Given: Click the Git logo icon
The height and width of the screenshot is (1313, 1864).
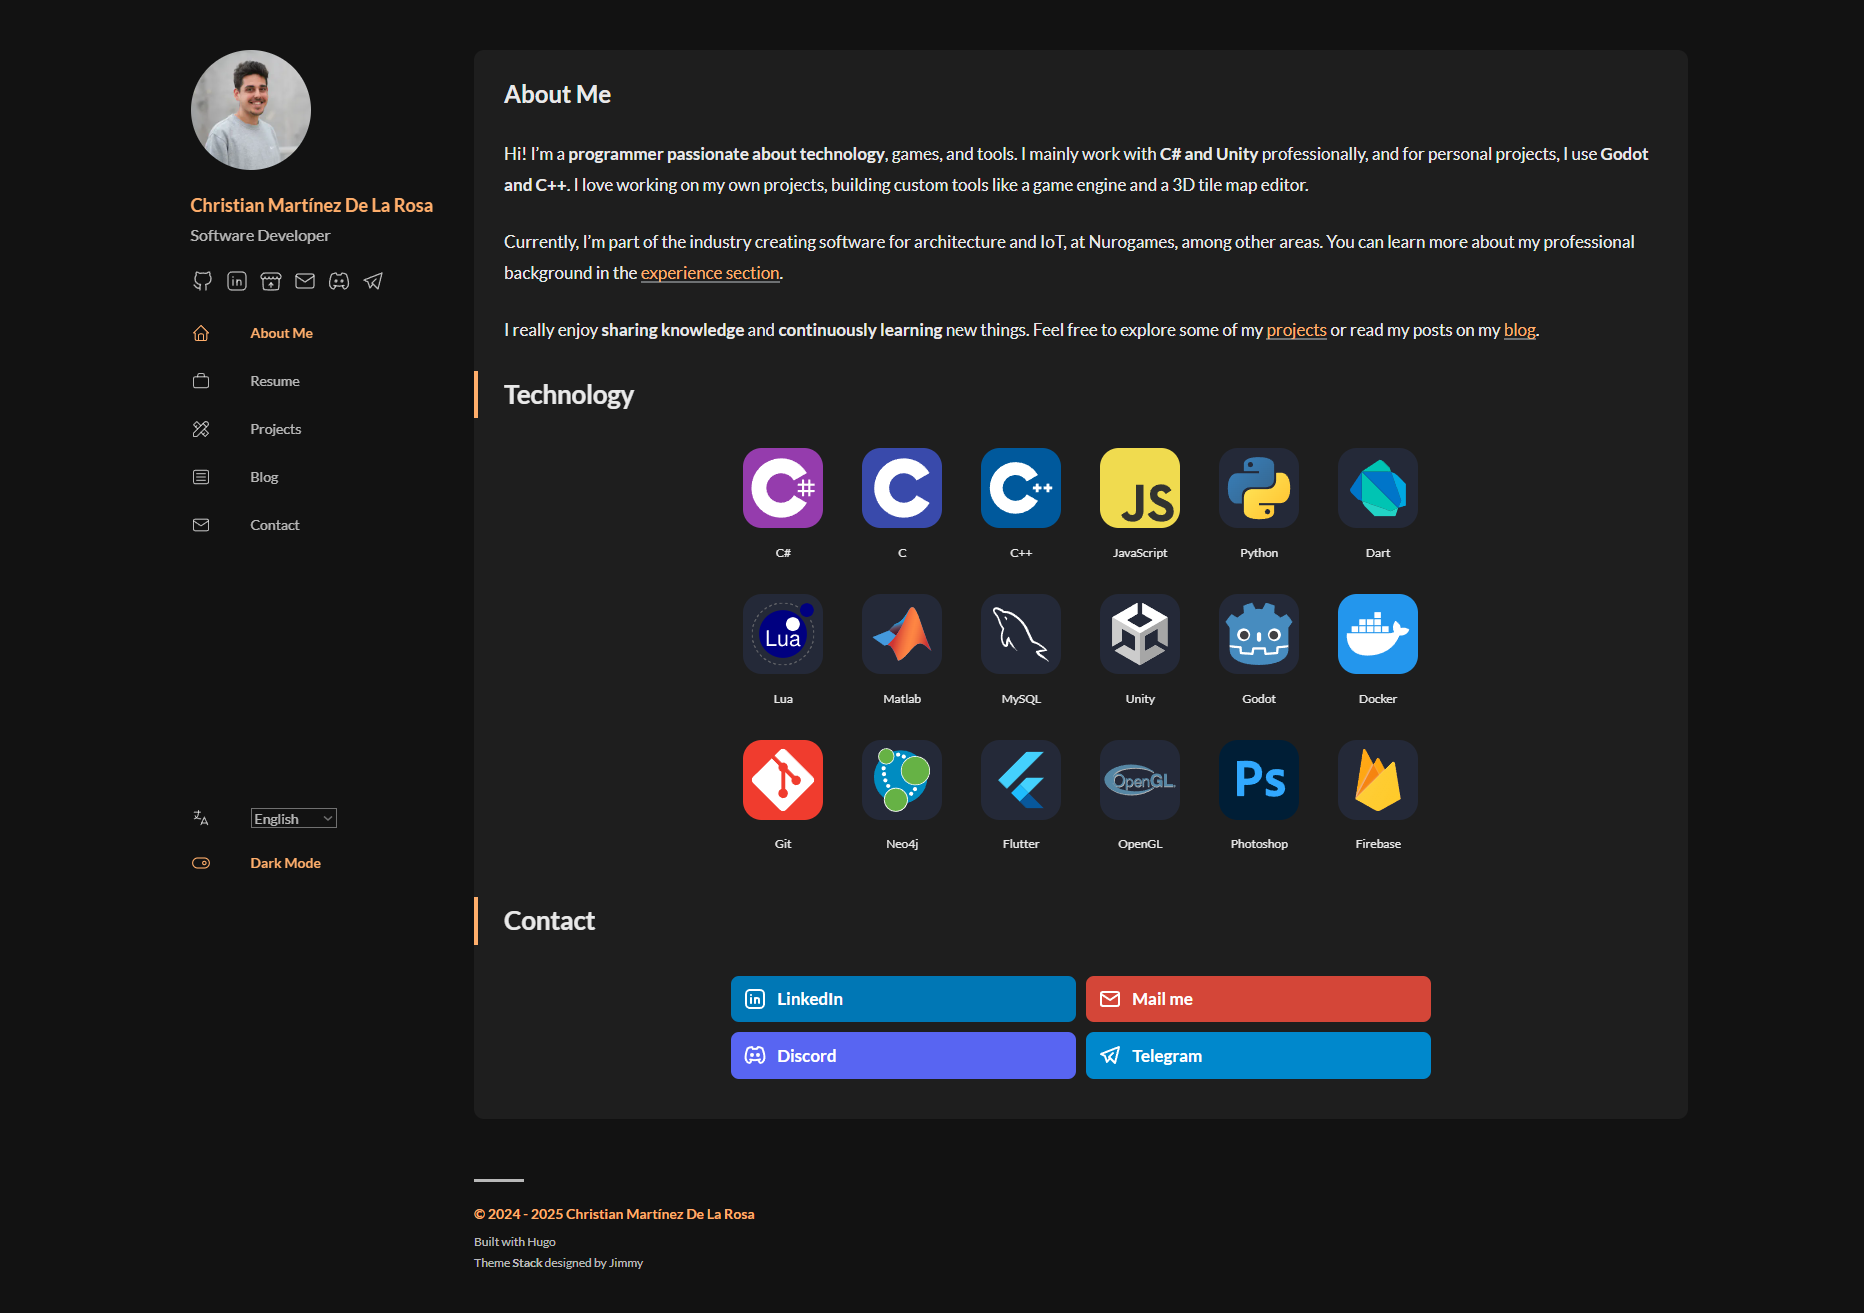Looking at the screenshot, I should click(x=783, y=780).
